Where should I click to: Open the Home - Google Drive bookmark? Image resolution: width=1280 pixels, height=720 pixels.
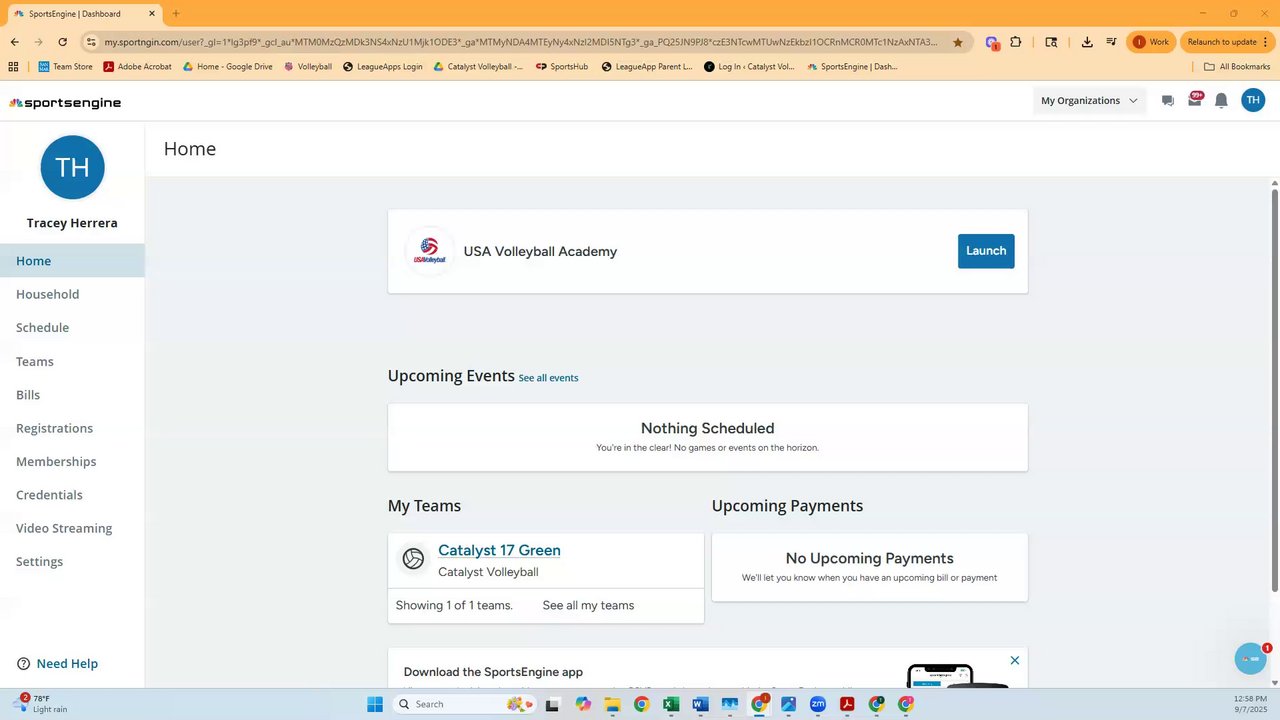pyautogui.click(x=227, y=67)
